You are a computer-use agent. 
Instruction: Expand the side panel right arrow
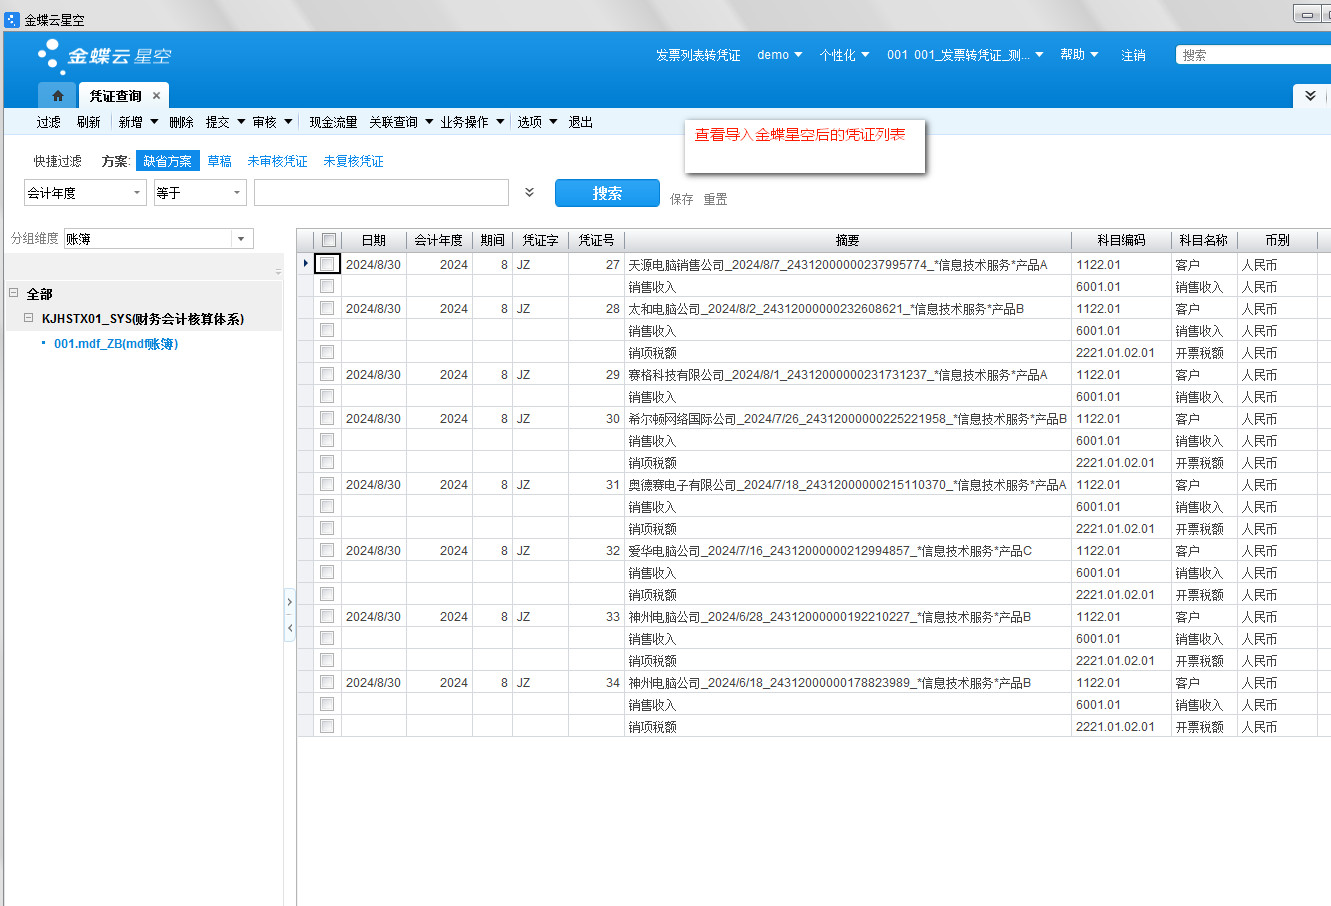point(290,602)
